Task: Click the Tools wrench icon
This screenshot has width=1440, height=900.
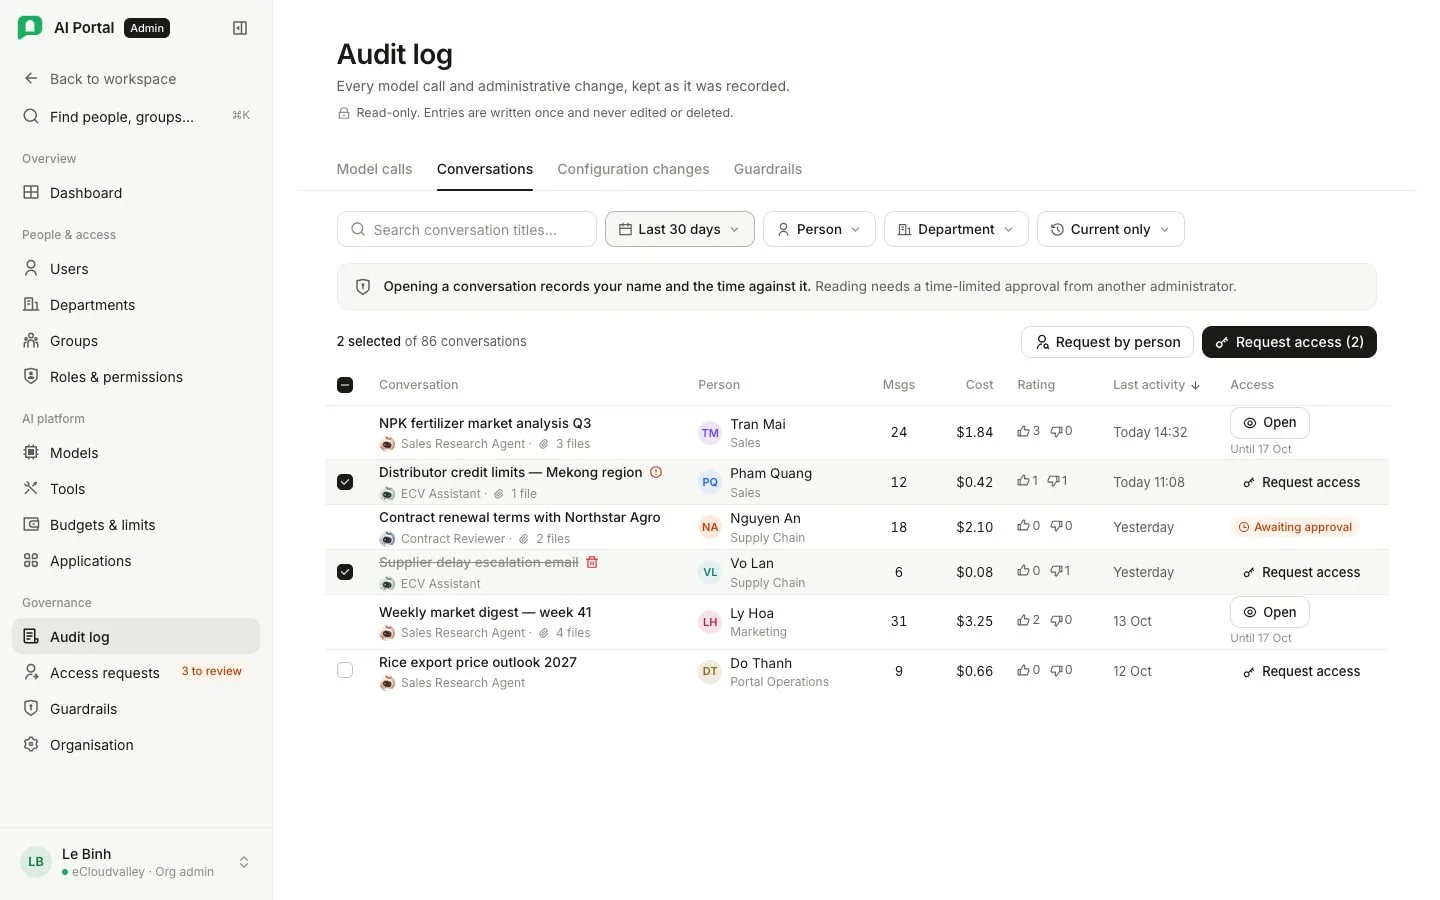Action: pos(31,489)
